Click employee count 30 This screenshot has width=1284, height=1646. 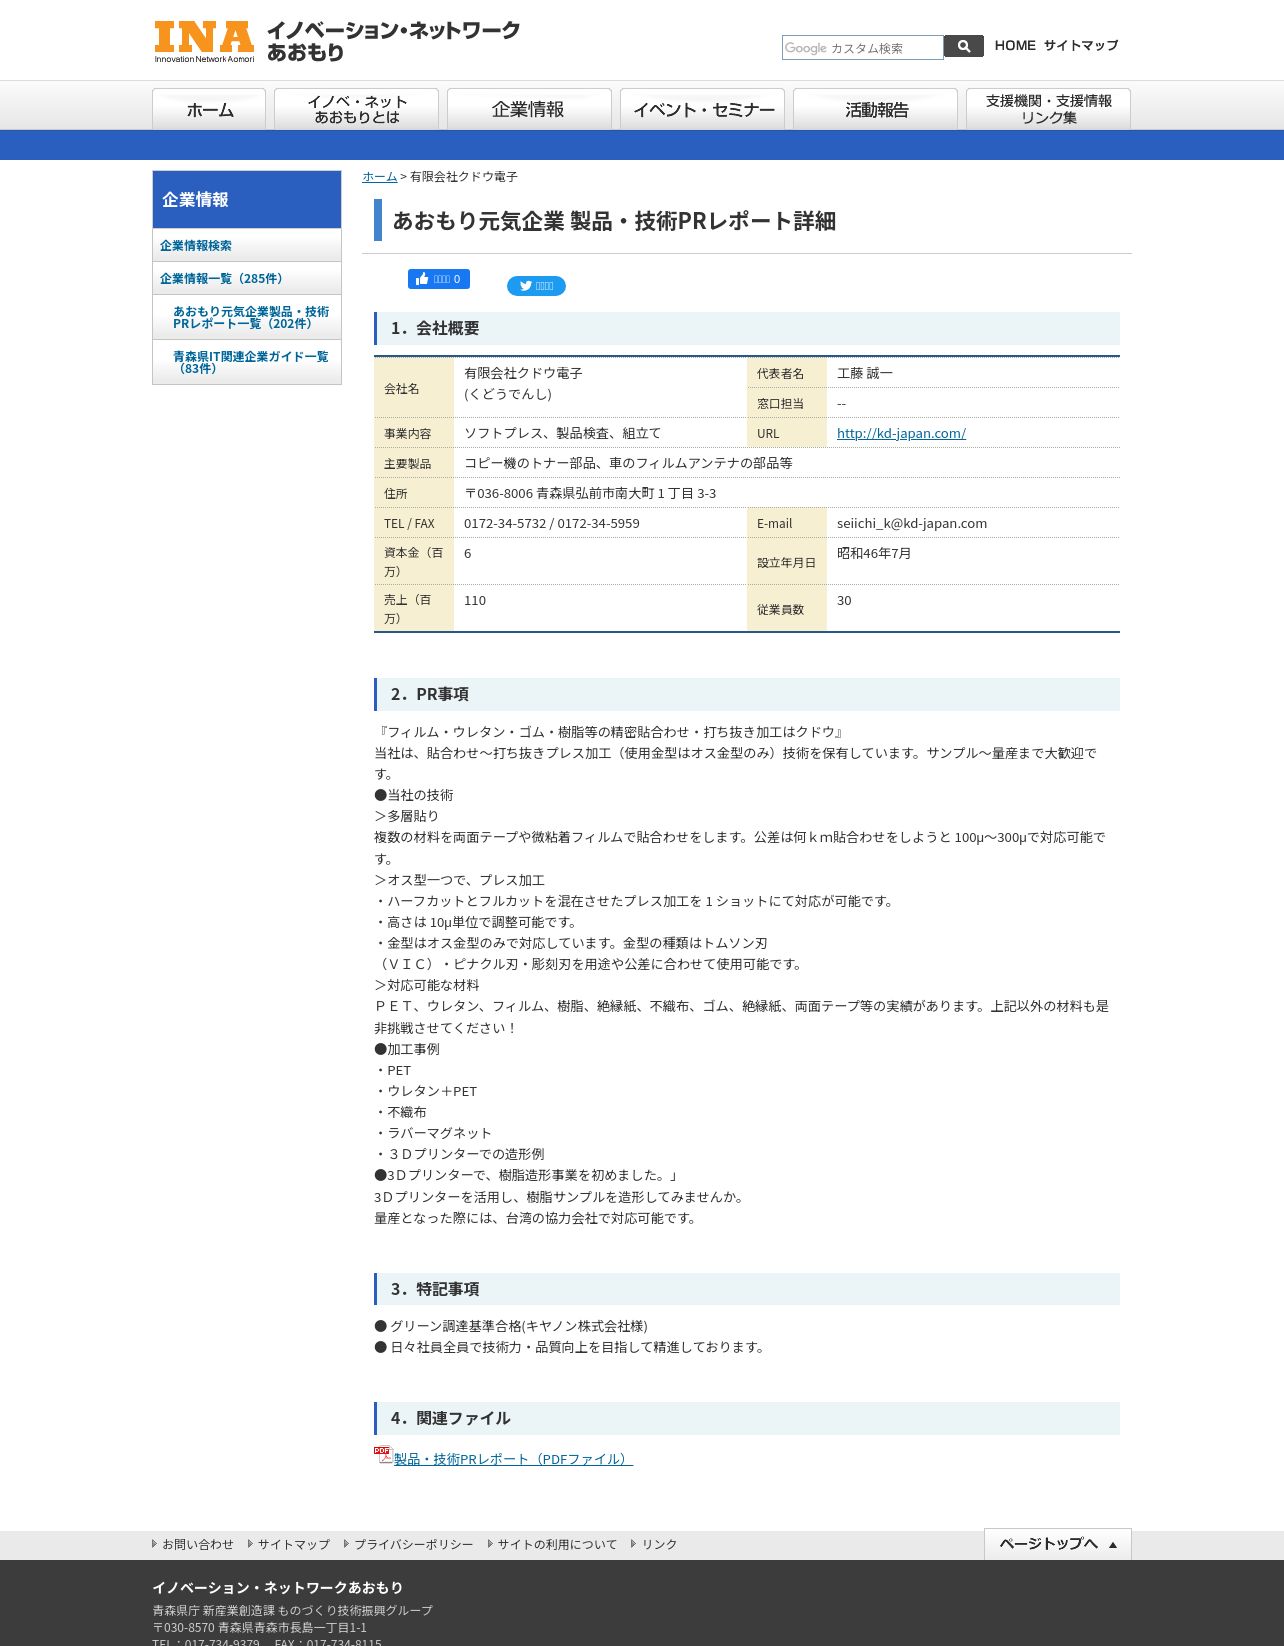click(x=844, y=601)
